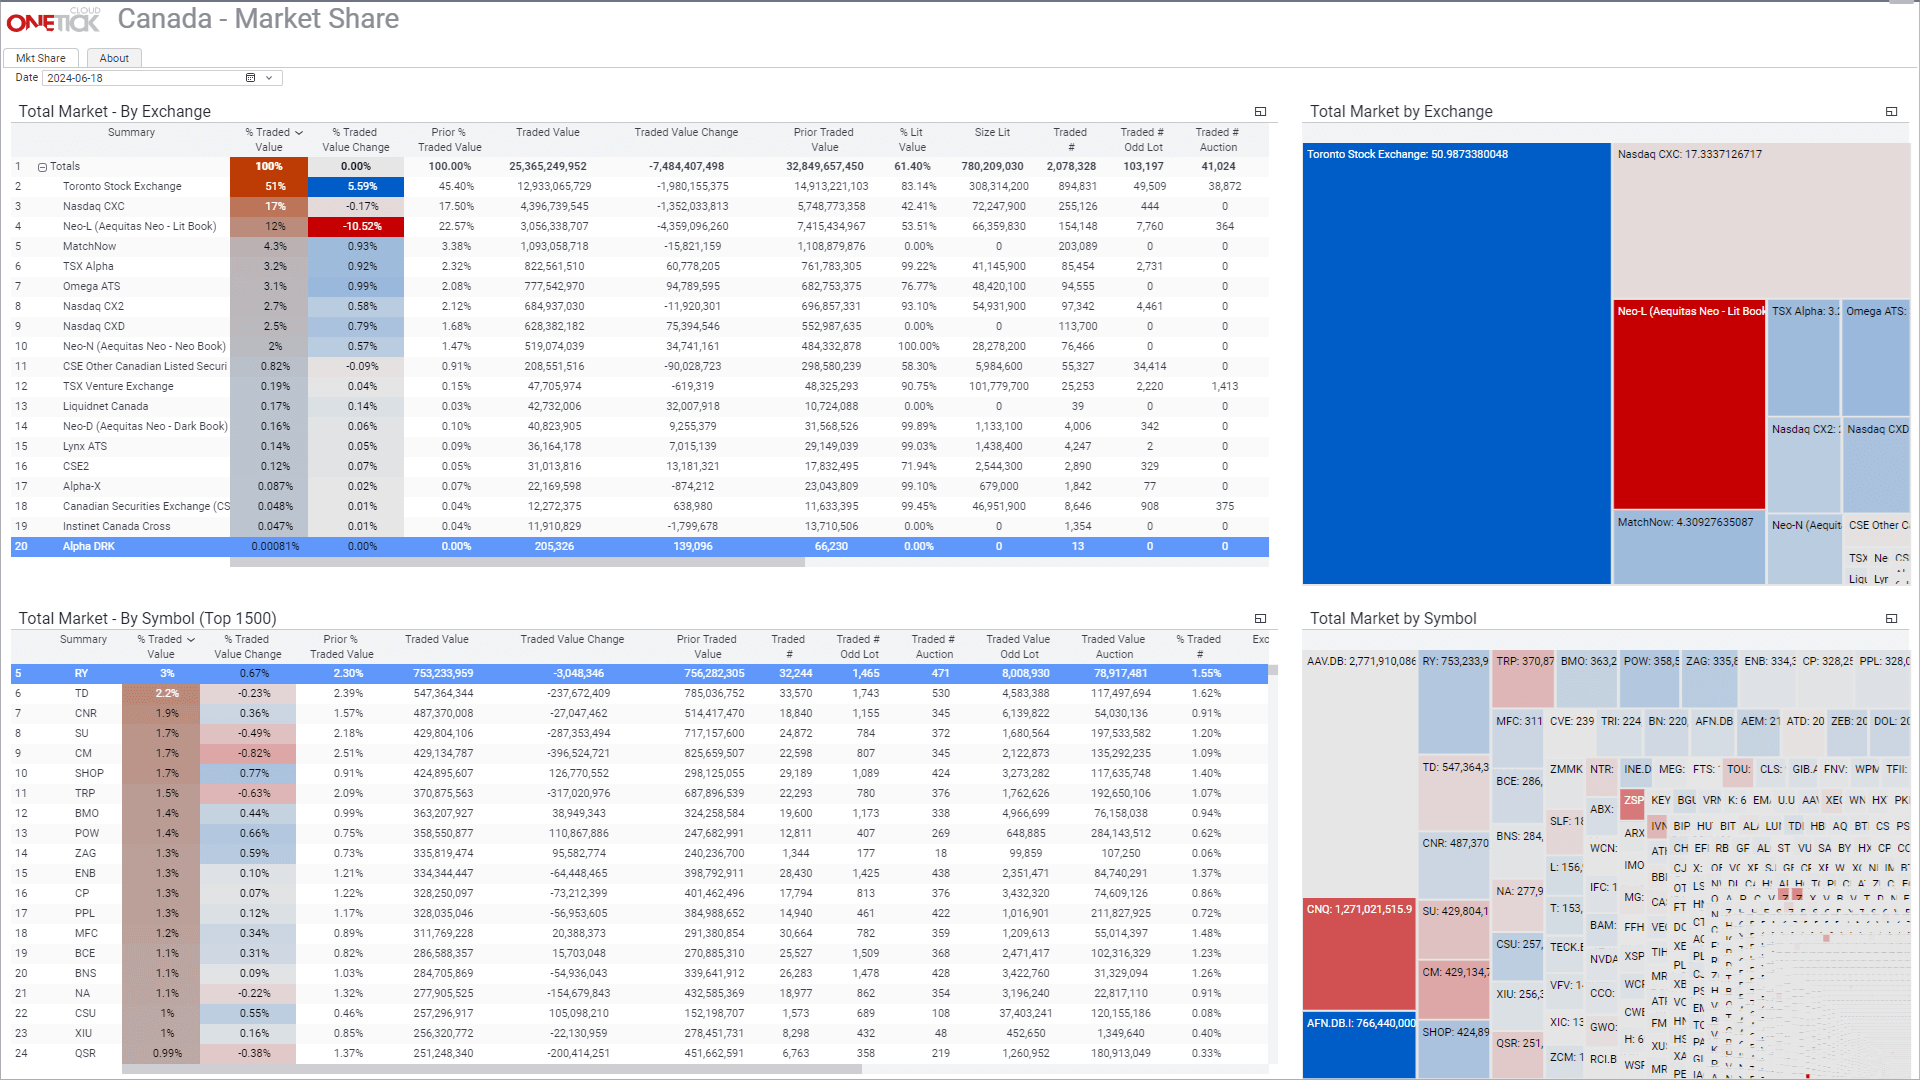This screenshot has width=1920, height=1080.
Task: Click the red CNQ symbol treemap tile
Action: point(1360,954)
